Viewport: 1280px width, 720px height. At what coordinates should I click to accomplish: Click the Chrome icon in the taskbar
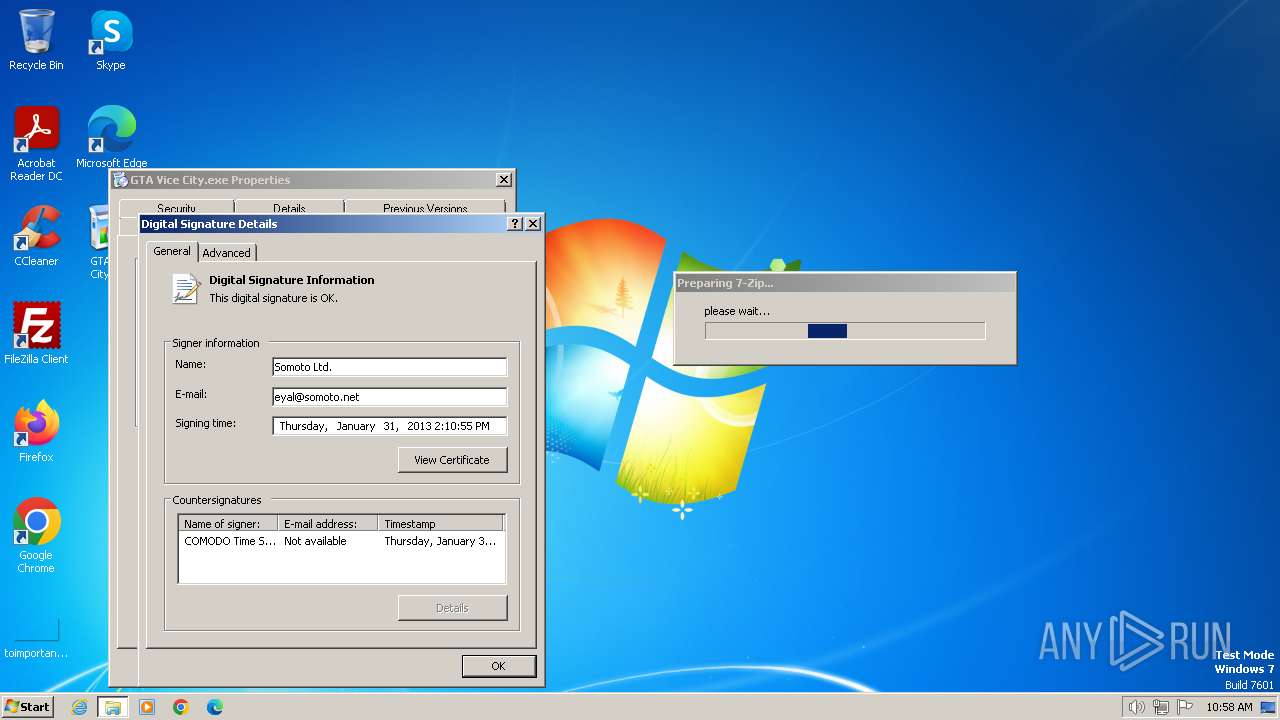(x=181, y=707)
